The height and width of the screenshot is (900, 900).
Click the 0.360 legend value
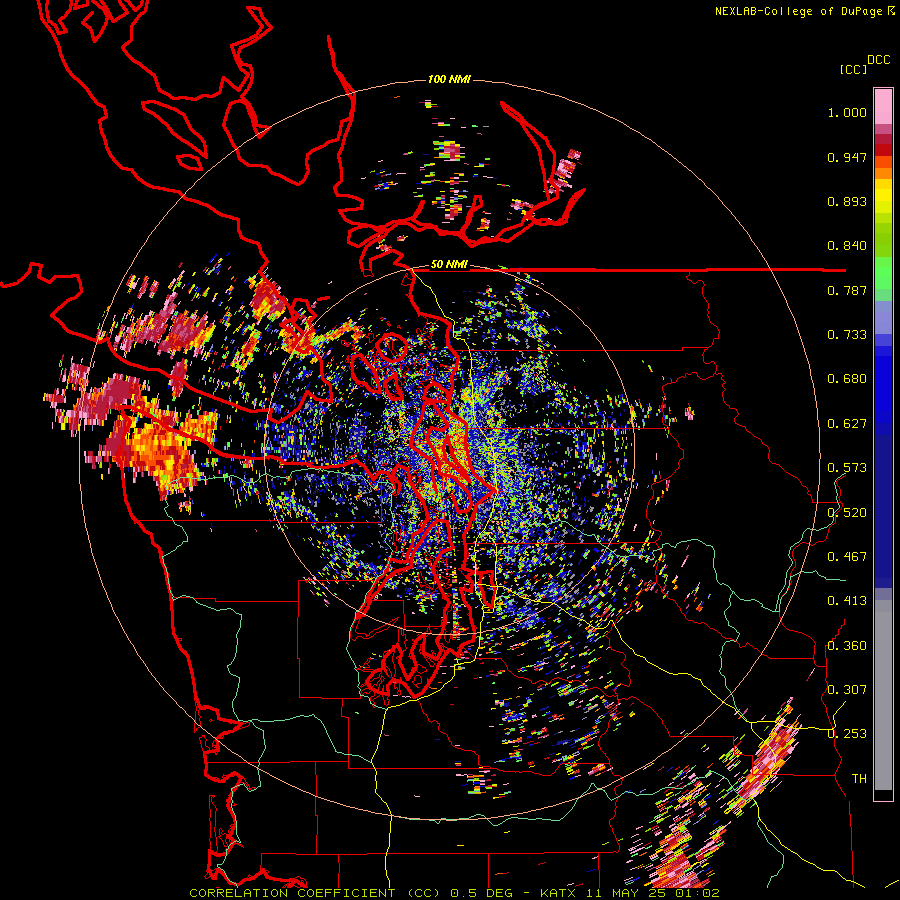(x=847, y=645)
